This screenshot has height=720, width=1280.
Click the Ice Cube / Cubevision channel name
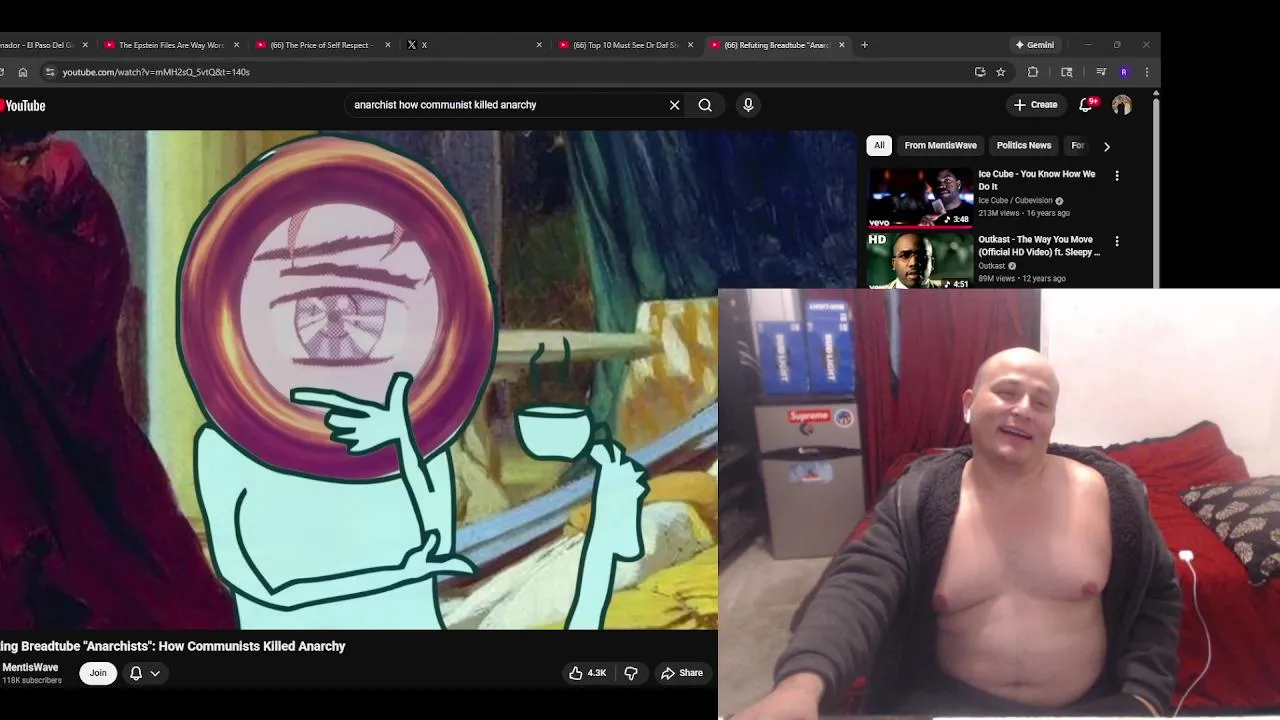1015,201
